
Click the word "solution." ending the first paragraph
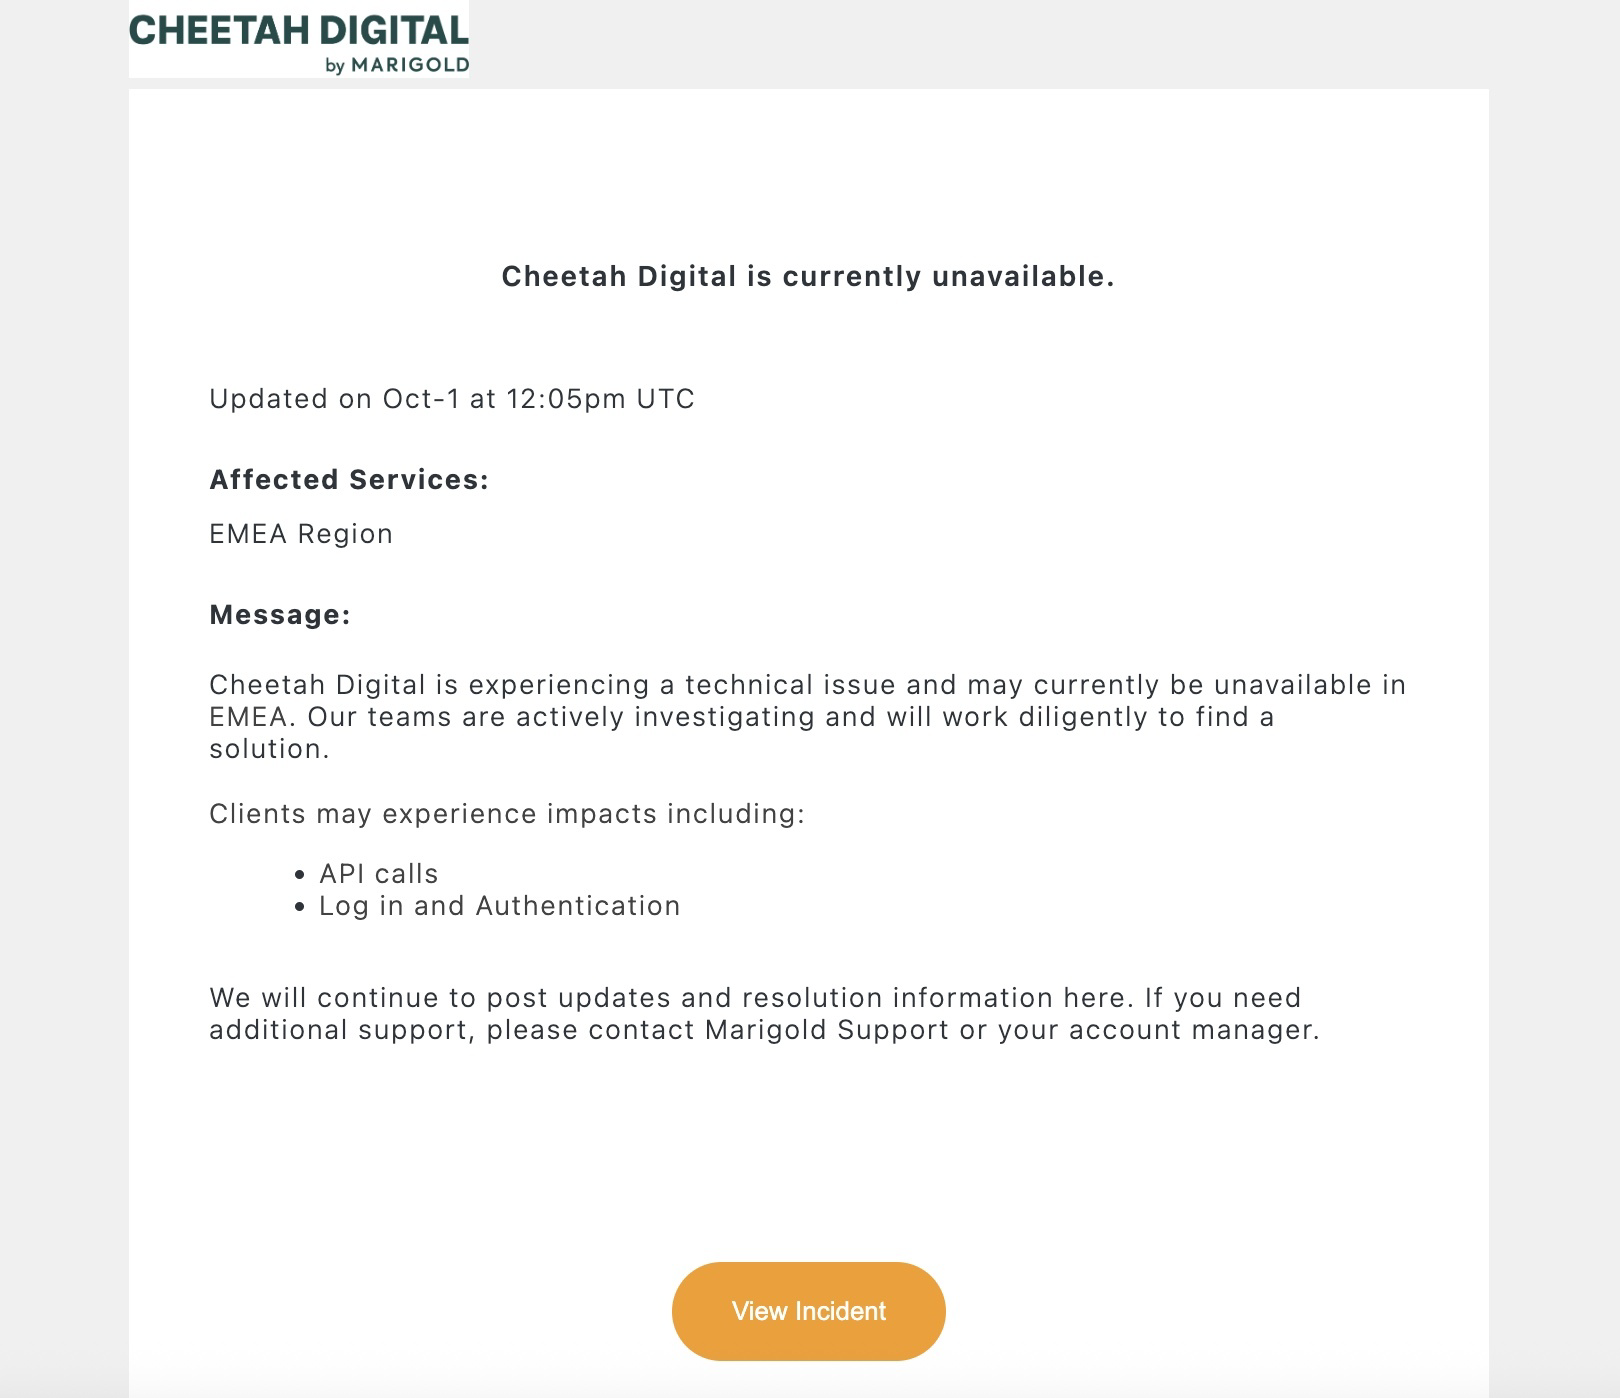click(x=269, y=749)
